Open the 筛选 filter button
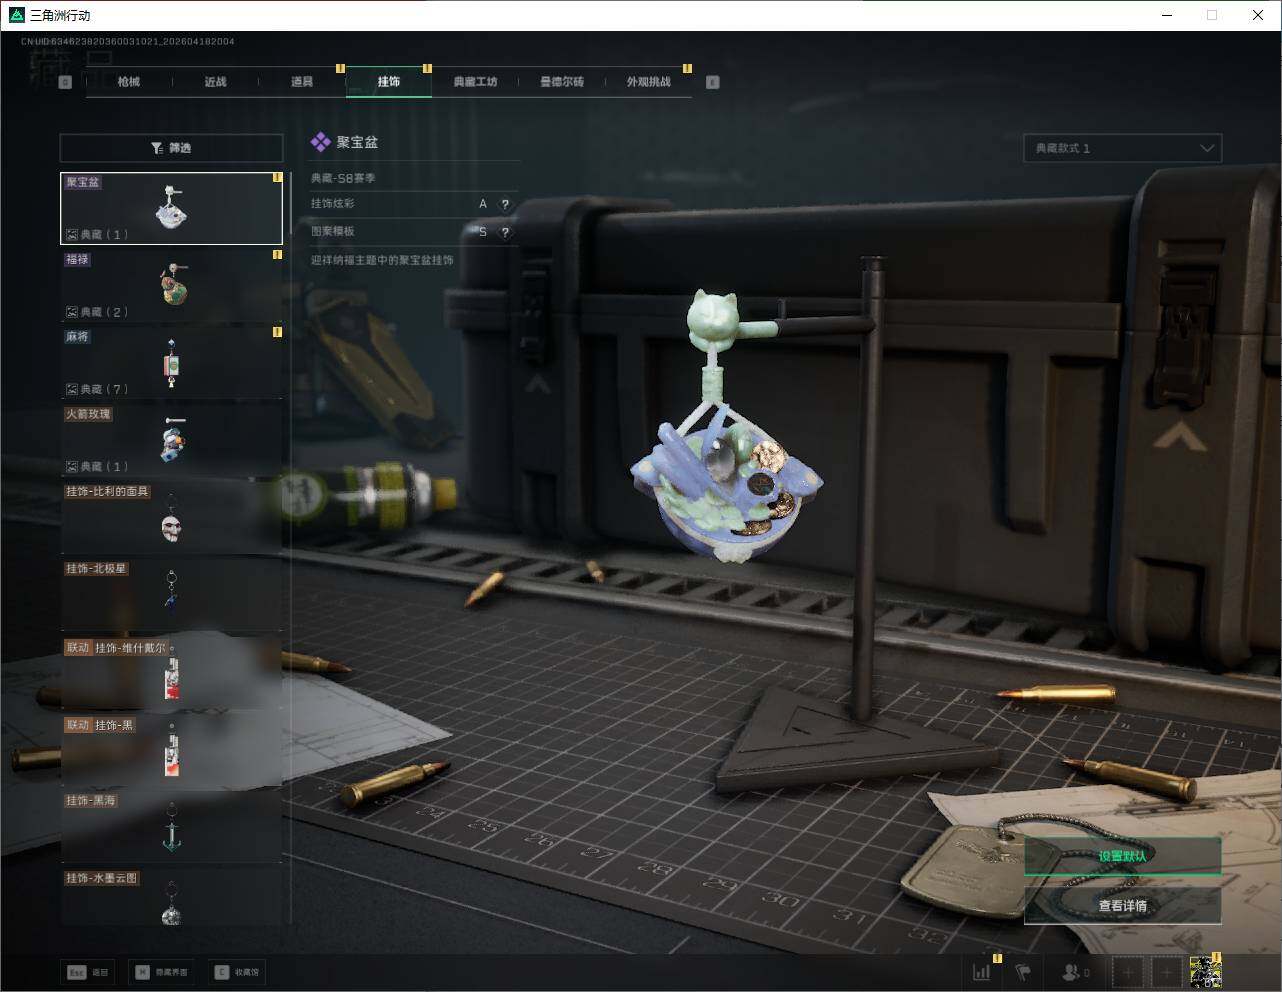 coord(171,148)
